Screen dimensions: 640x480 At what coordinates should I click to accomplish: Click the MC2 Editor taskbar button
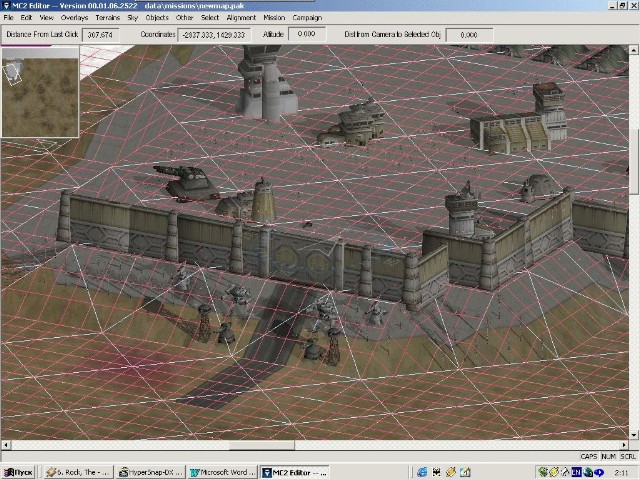(295, 472)
